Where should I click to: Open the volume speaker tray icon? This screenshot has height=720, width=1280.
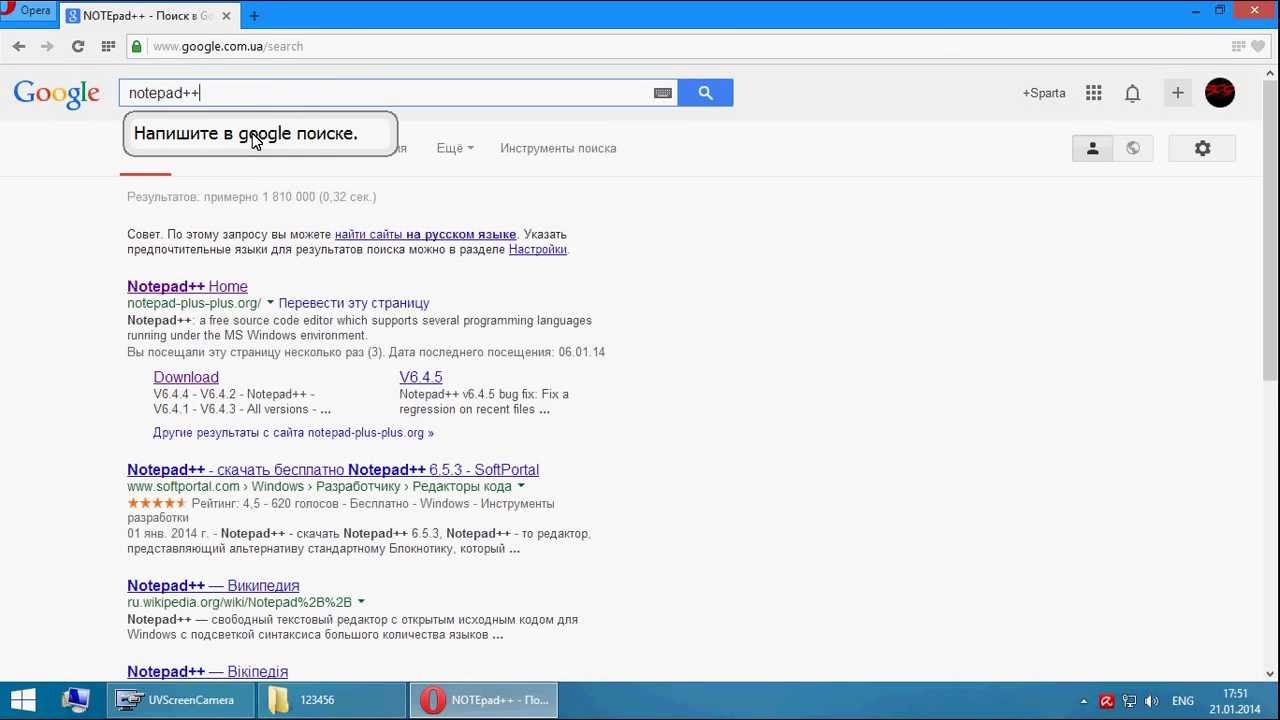pyautogui.click(x=1151, y=701)
